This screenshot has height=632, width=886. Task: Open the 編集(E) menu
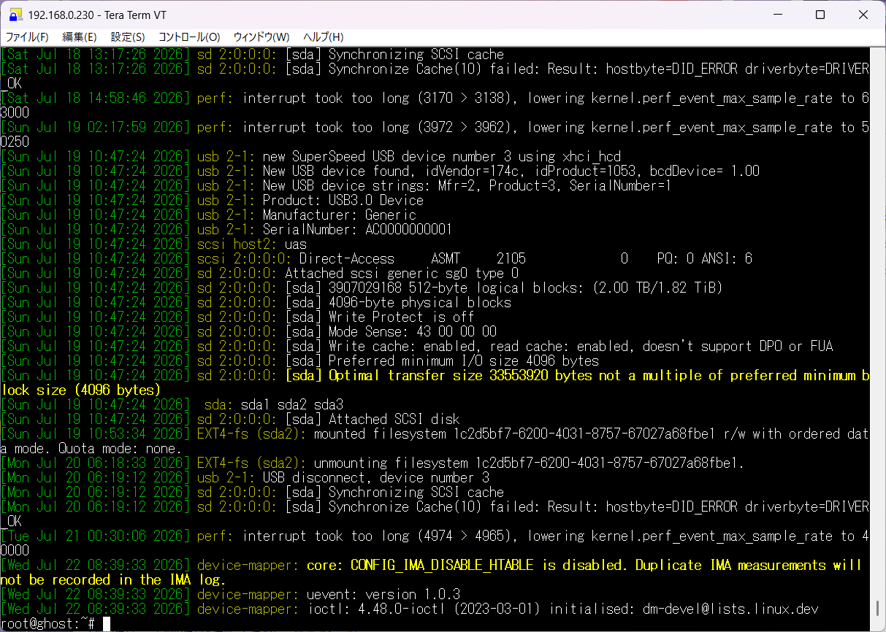[x=79, y=37]
